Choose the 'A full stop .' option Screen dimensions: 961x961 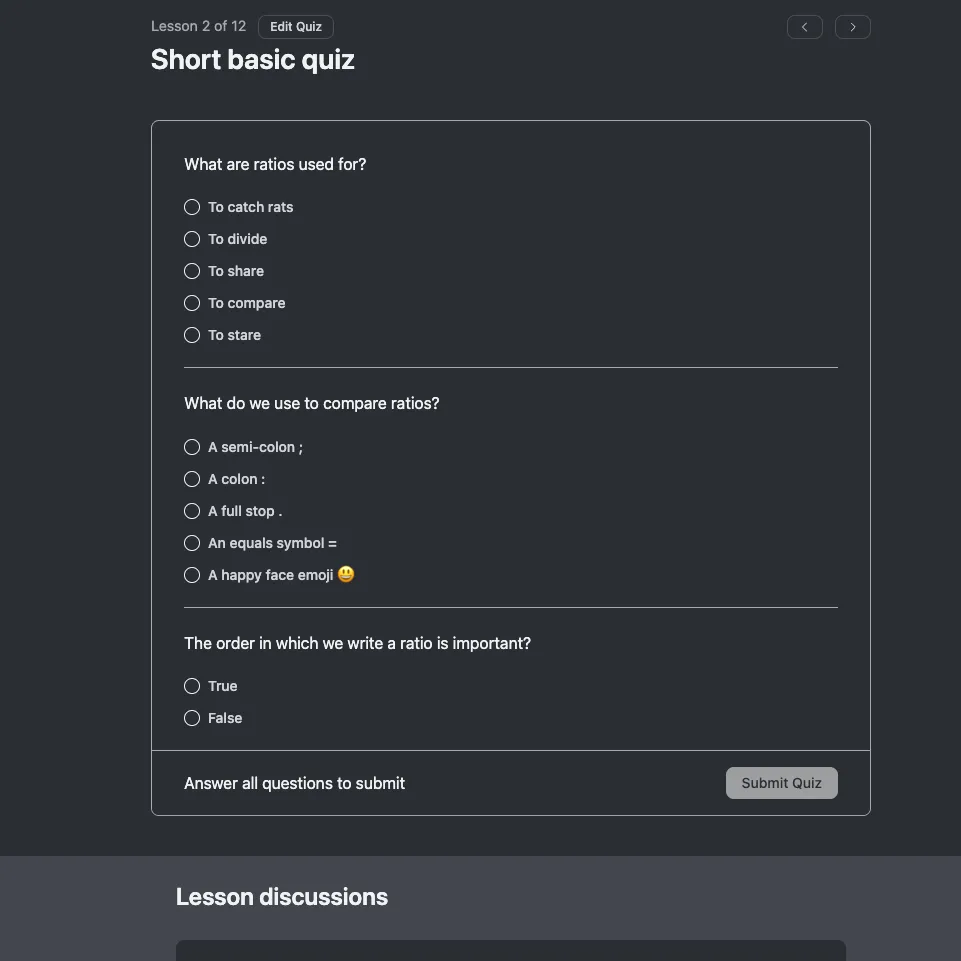pos(192,511)
